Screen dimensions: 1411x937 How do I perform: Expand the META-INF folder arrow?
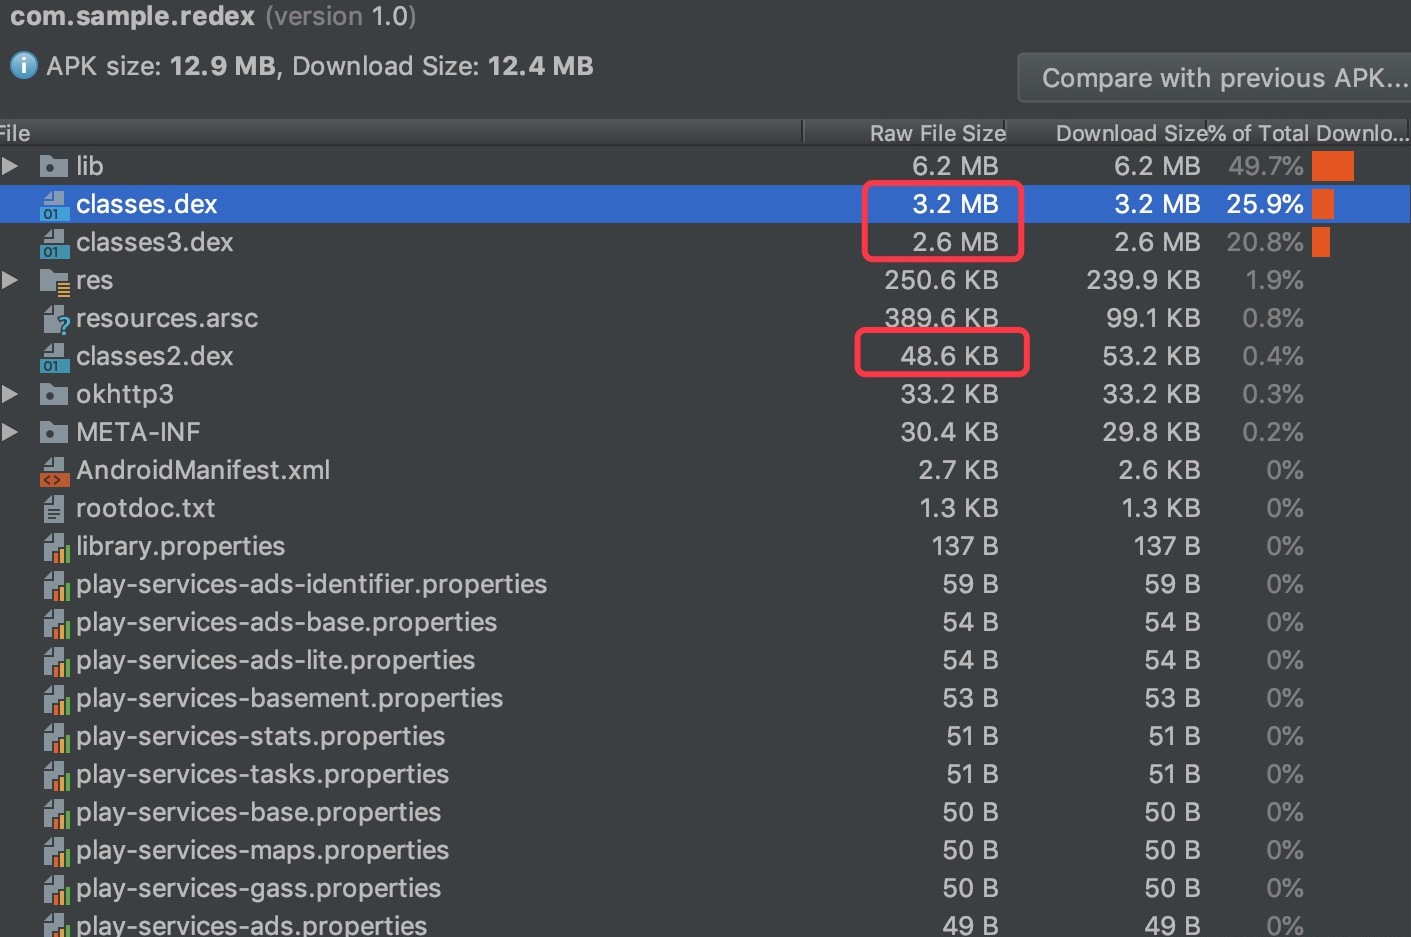coord(10,432)
